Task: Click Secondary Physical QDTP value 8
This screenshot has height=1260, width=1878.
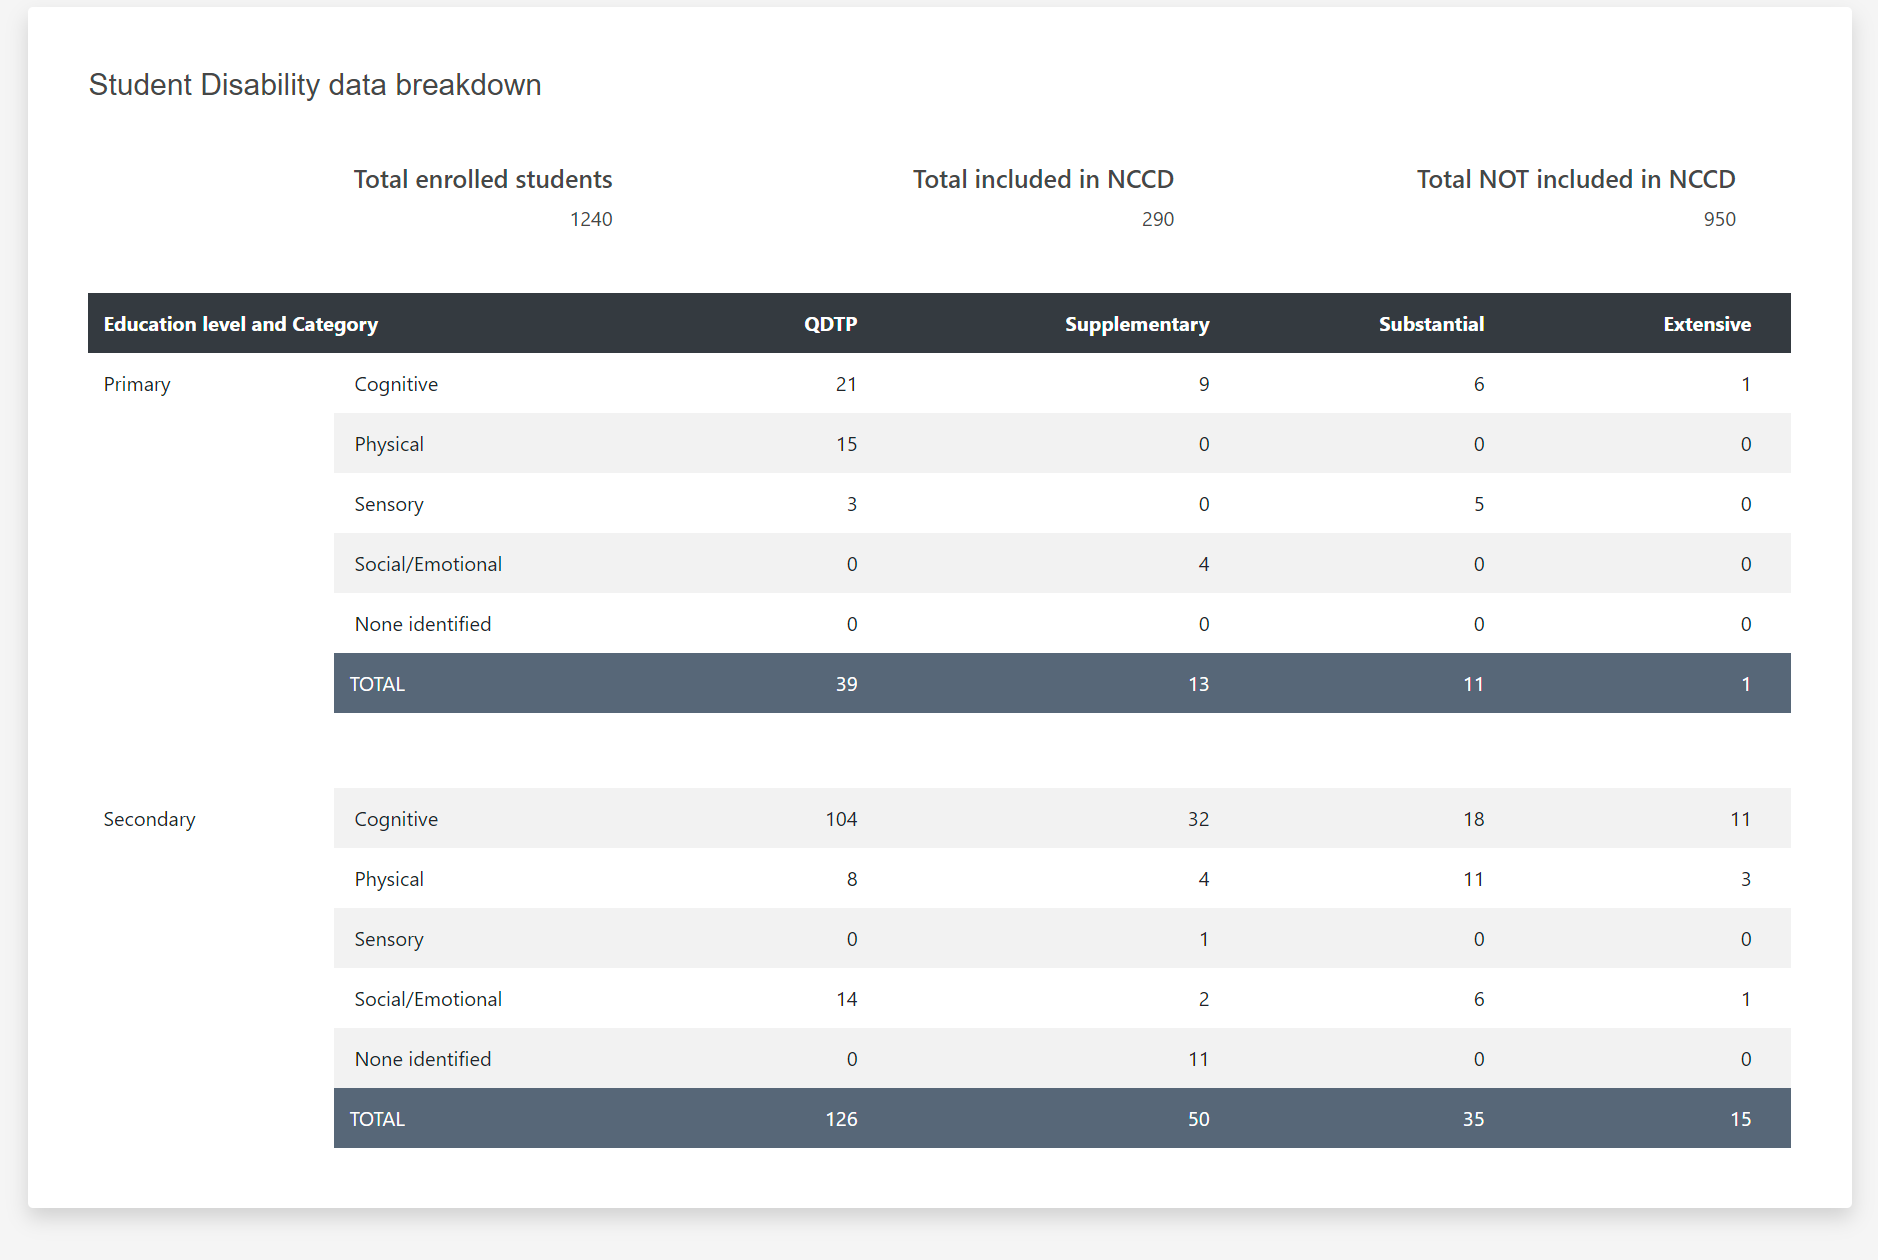Action: [852, 879]
